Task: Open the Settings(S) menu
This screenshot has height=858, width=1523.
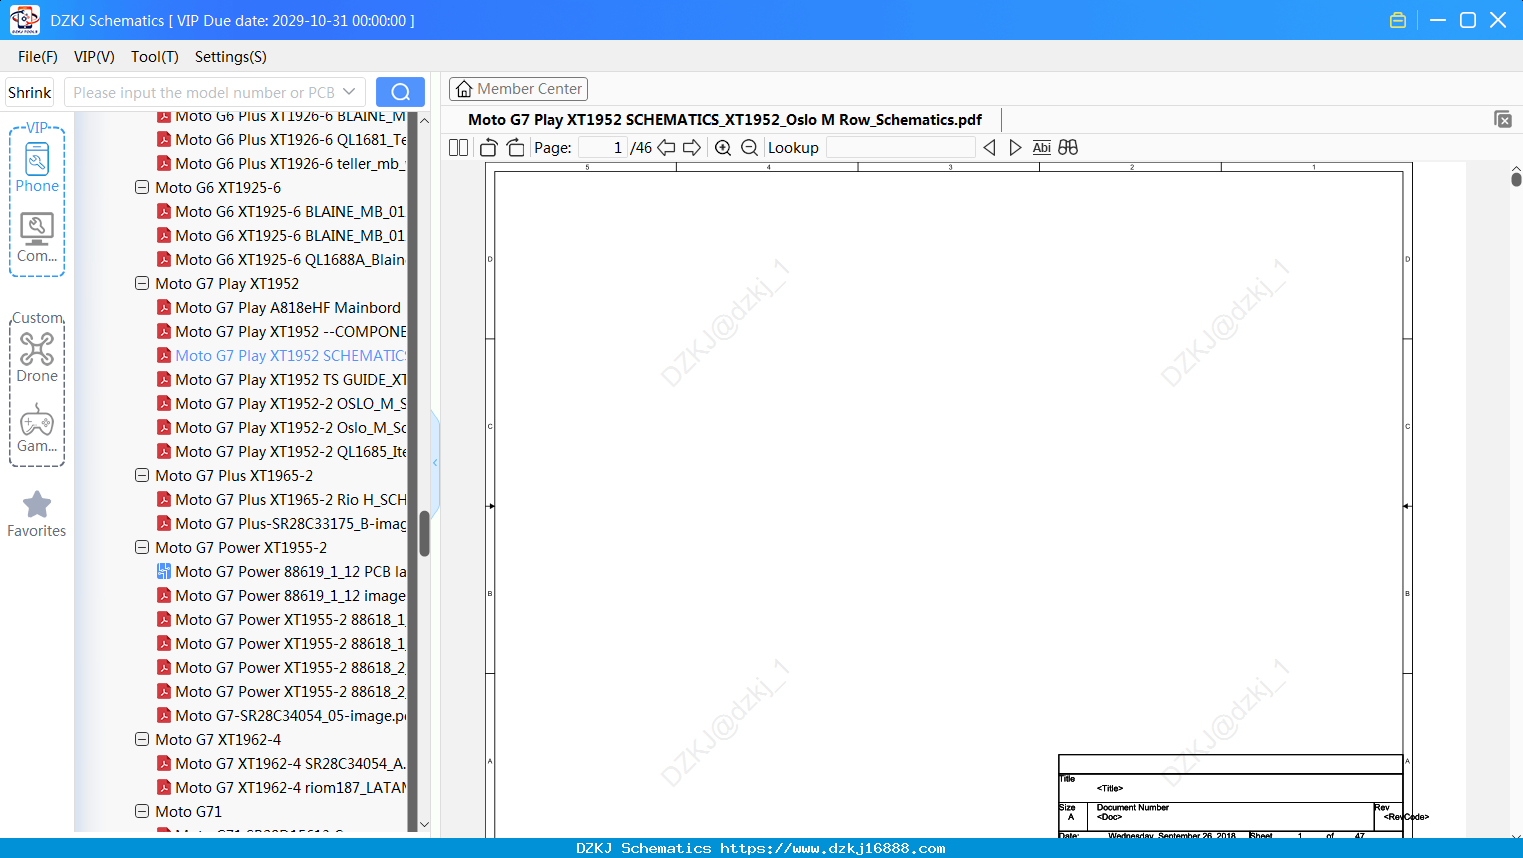Action: [x=231, y=57]
